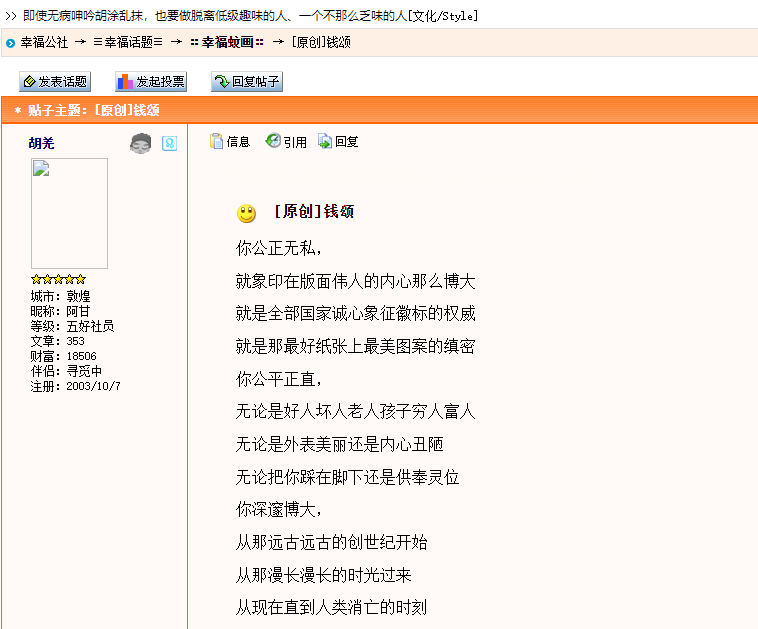Click the 发起投票 button
Screen dimensions: 758x629
(151, 81)
